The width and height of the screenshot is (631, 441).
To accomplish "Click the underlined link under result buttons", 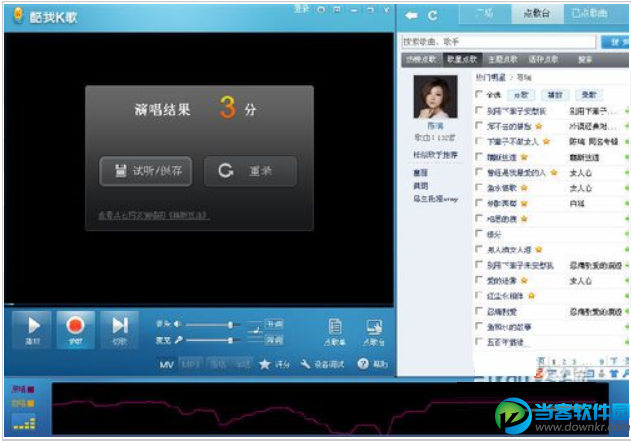I will (x=153, y=215).
